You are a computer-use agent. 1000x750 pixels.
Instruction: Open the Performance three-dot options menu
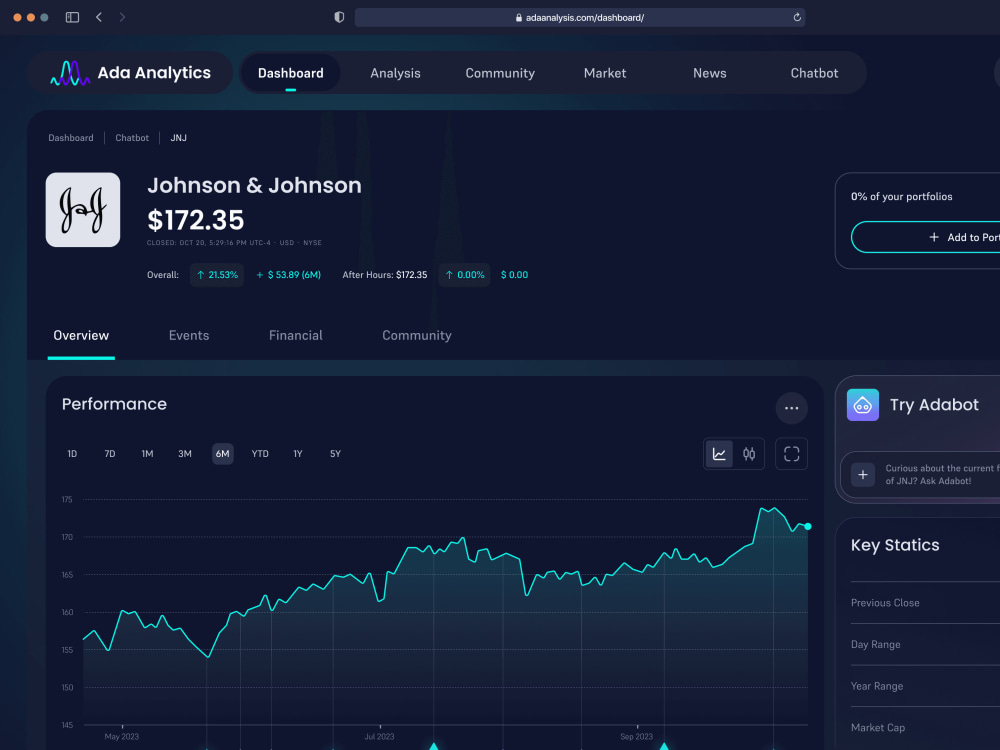click(x=791, y=408)
